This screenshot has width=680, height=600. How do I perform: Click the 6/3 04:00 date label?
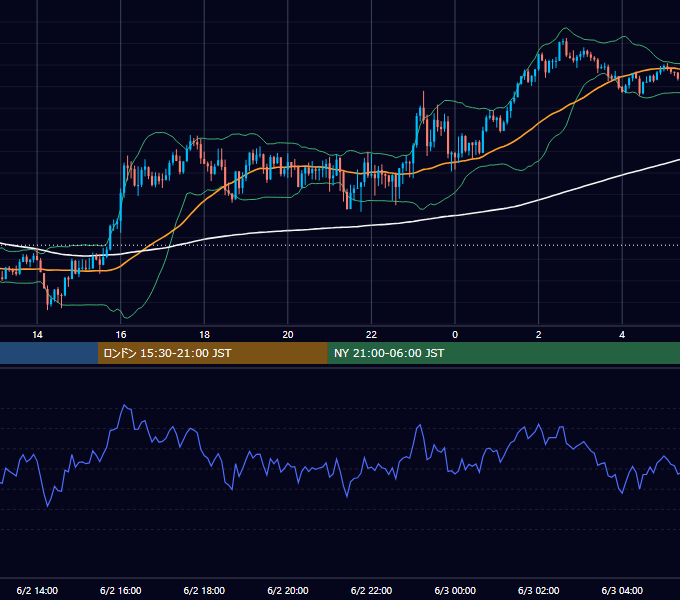(622, 590)
